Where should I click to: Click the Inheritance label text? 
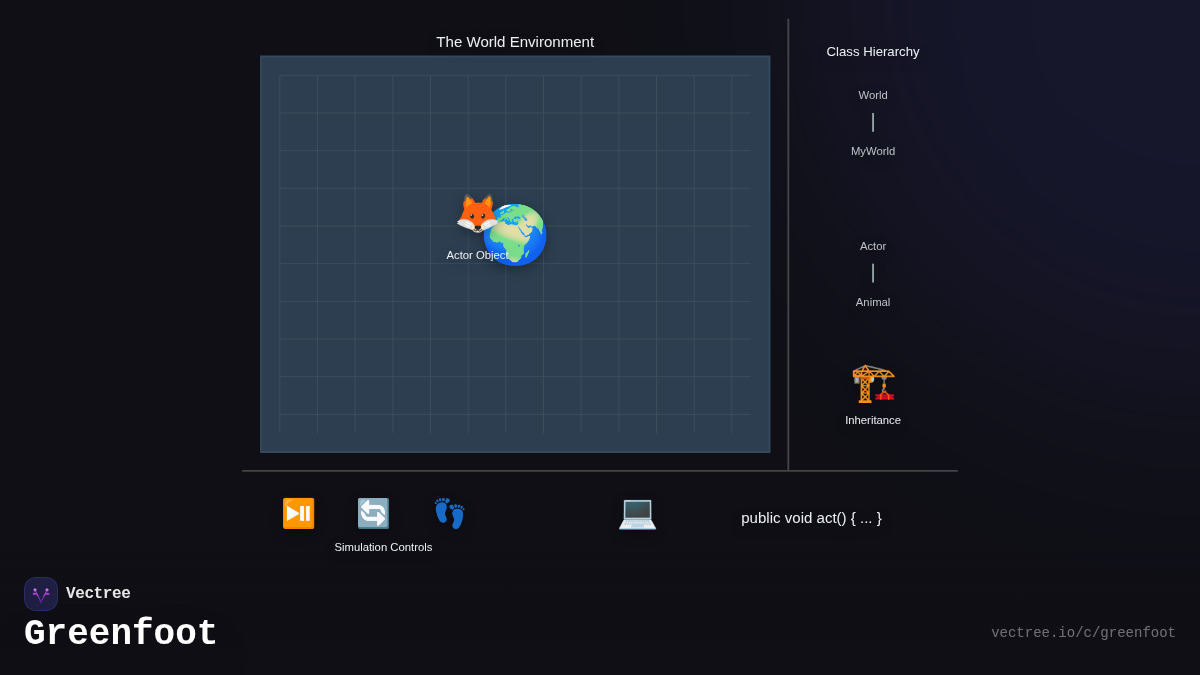tap(873, 420)
